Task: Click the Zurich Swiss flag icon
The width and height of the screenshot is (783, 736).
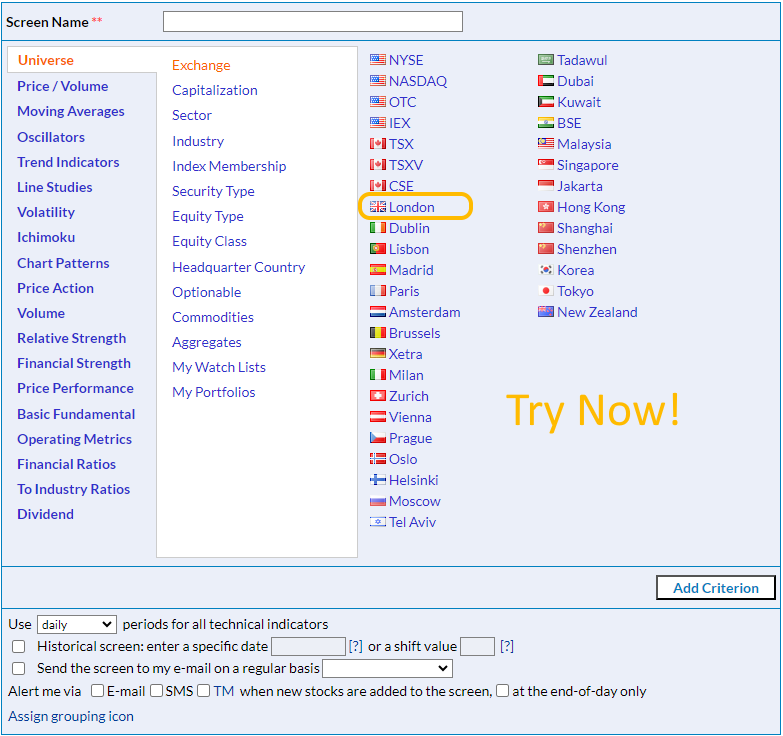Action: [378, 396]
